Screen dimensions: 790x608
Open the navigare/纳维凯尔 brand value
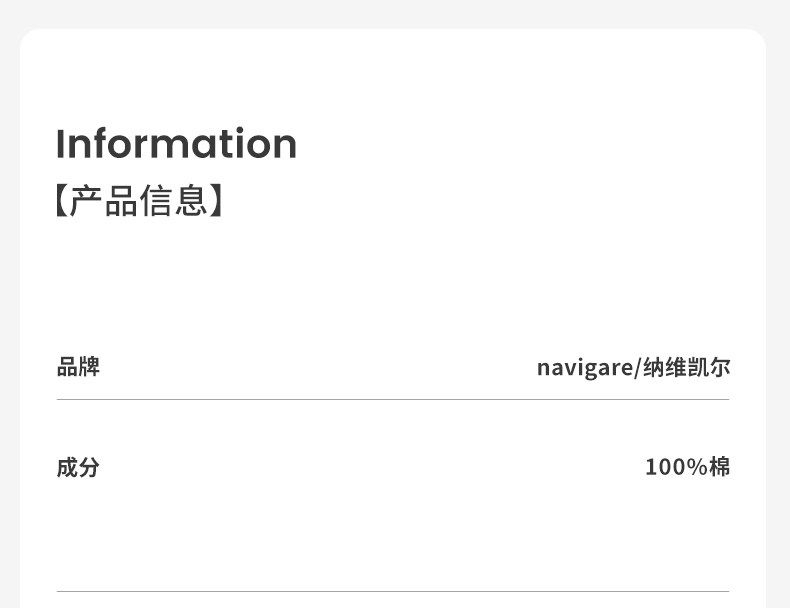[x=633, y=367]
